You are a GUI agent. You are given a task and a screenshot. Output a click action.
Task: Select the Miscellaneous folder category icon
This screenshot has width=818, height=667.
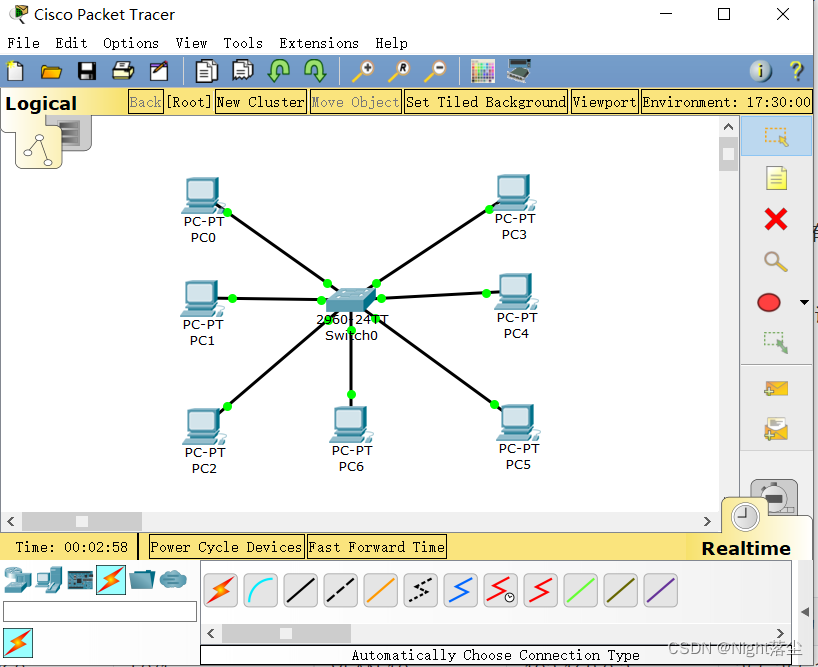click(142, 579)
